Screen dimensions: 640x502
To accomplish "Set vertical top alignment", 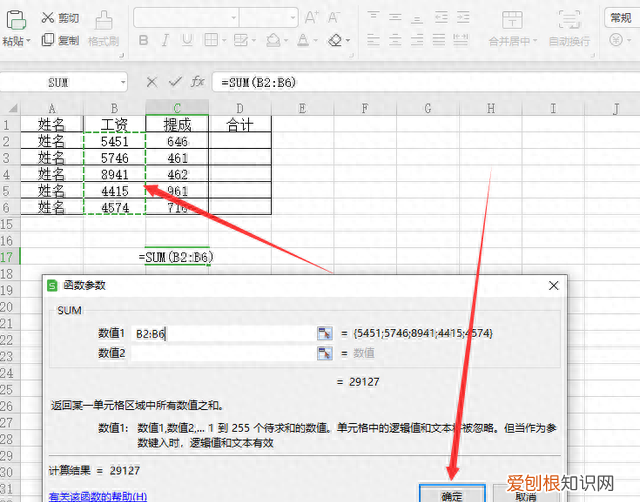I will coord(373,16).
